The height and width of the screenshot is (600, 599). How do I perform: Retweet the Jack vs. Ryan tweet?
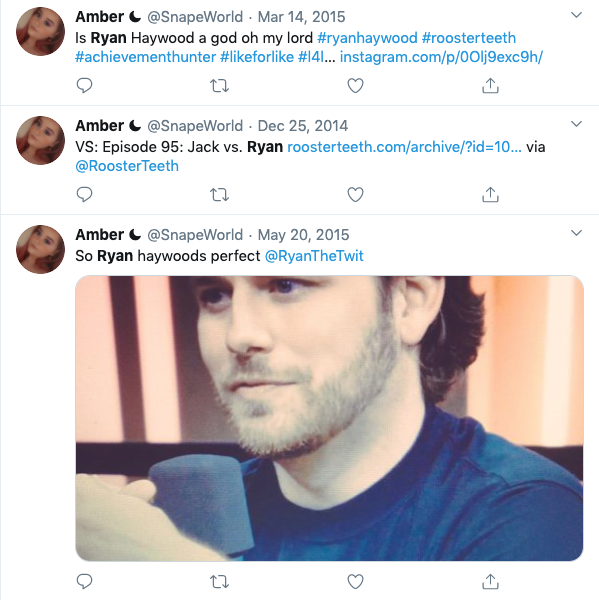click(x=220, y=195)
